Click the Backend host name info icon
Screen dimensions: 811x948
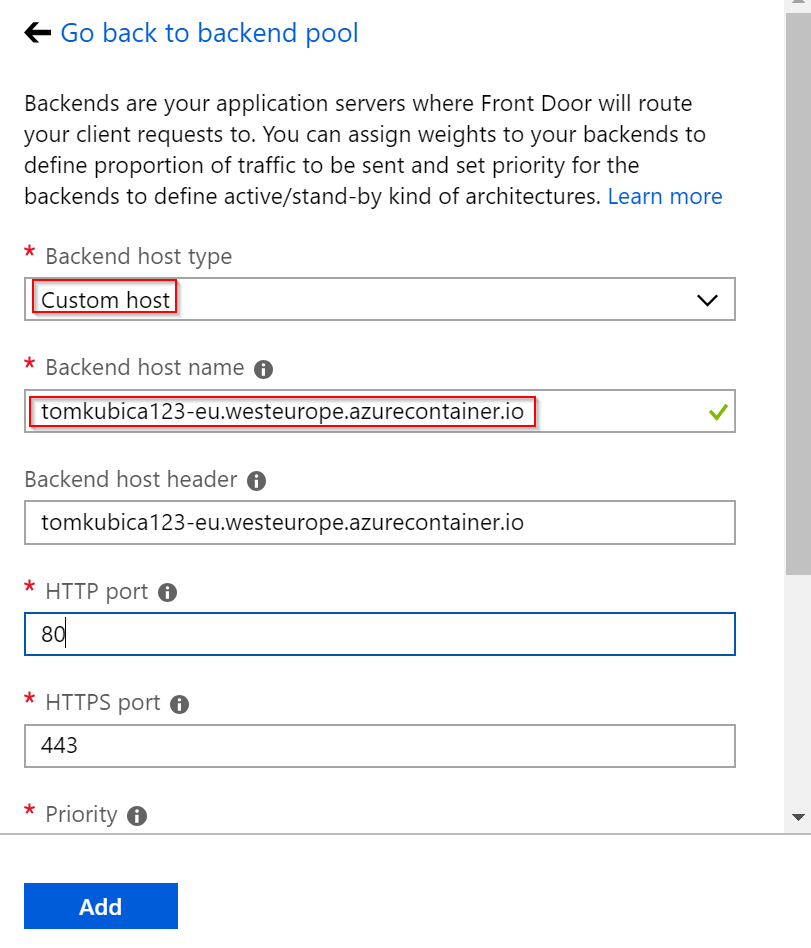263,369
